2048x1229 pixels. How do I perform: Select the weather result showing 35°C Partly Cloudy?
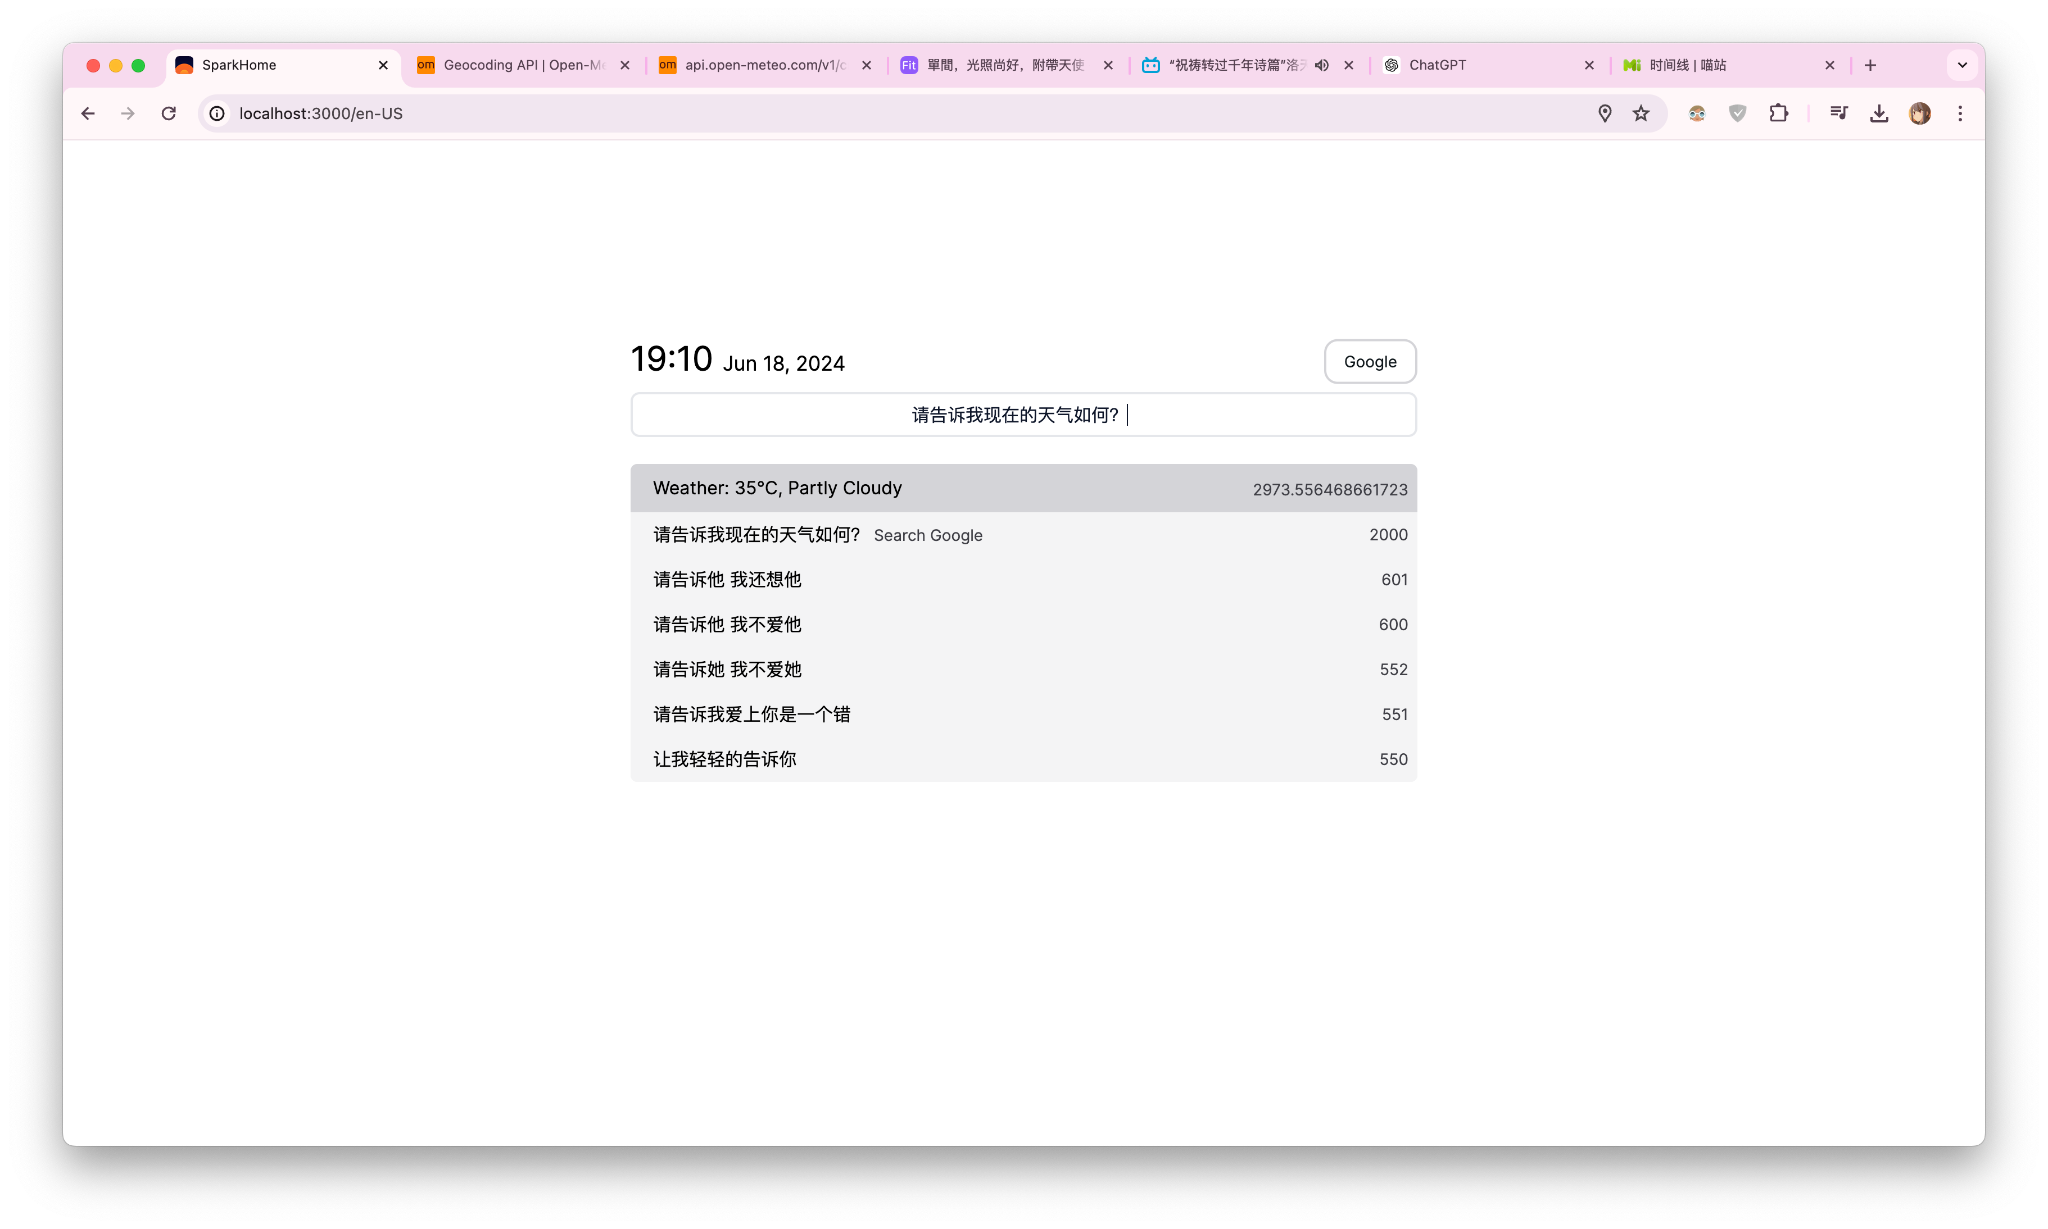(x=1022, y=488)
